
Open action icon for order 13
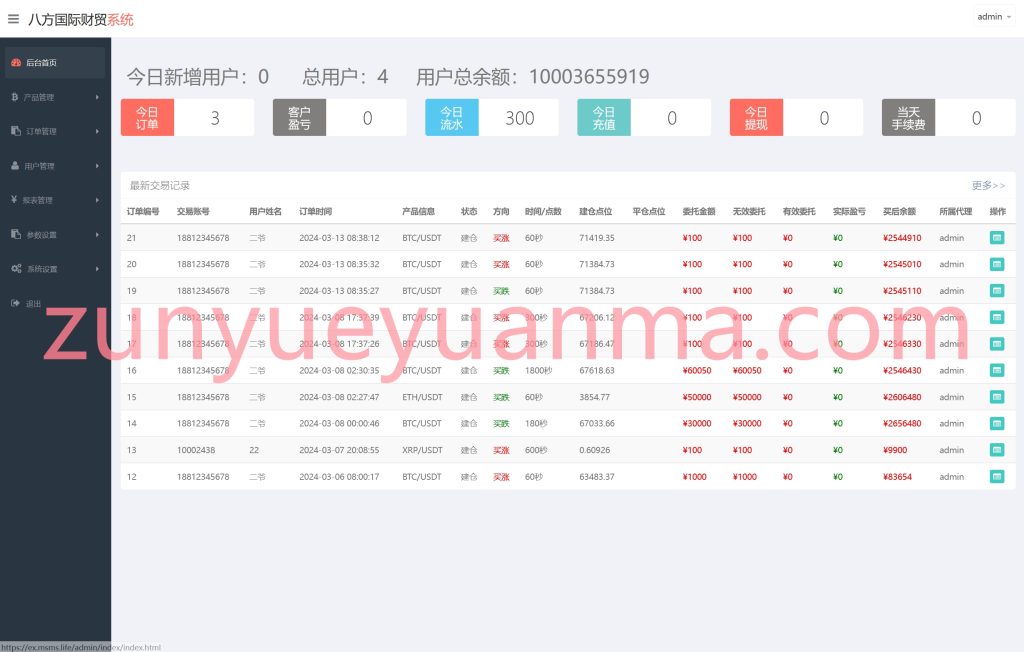pos(997,450)
